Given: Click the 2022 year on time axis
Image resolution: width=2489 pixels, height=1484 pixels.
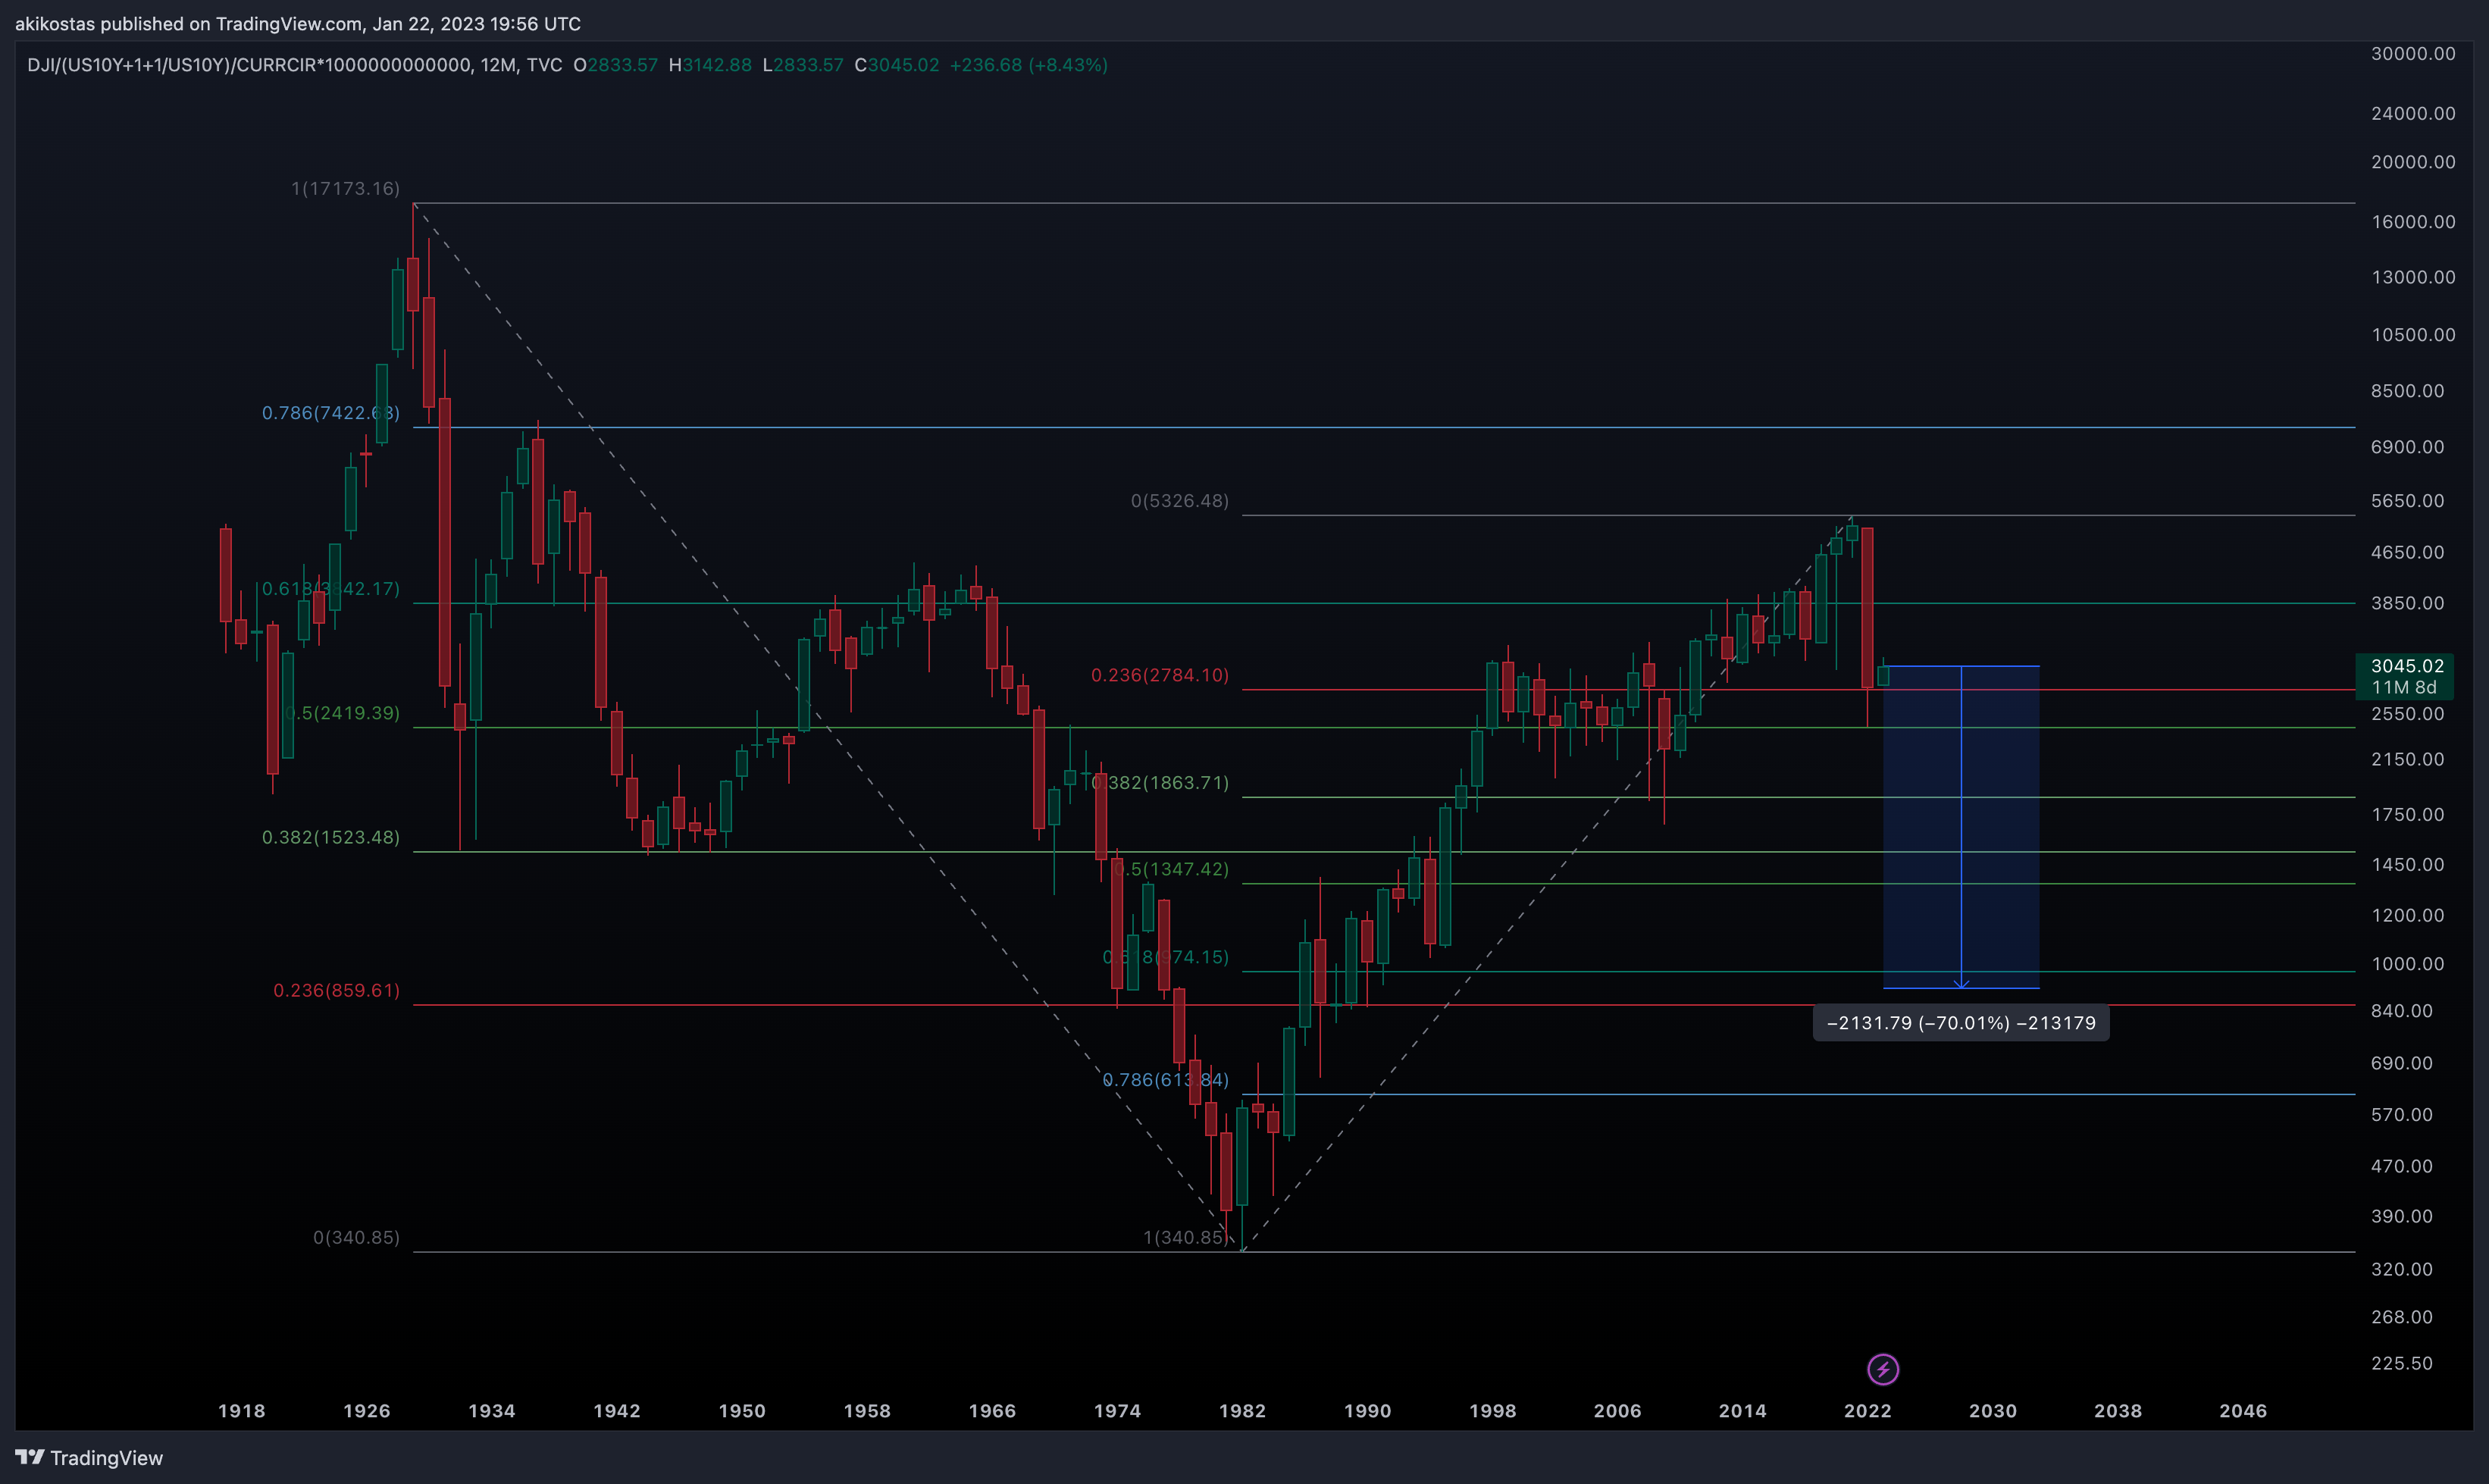Looking at the screenshot, I should click(1868, 1410).
